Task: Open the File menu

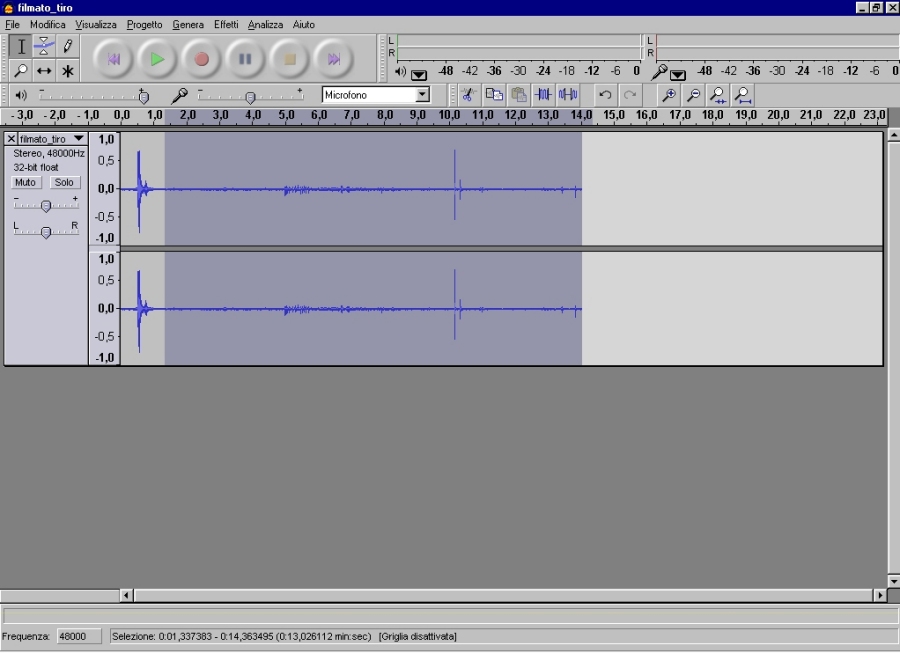Action: pyautogui.click(x=12, y=25)
